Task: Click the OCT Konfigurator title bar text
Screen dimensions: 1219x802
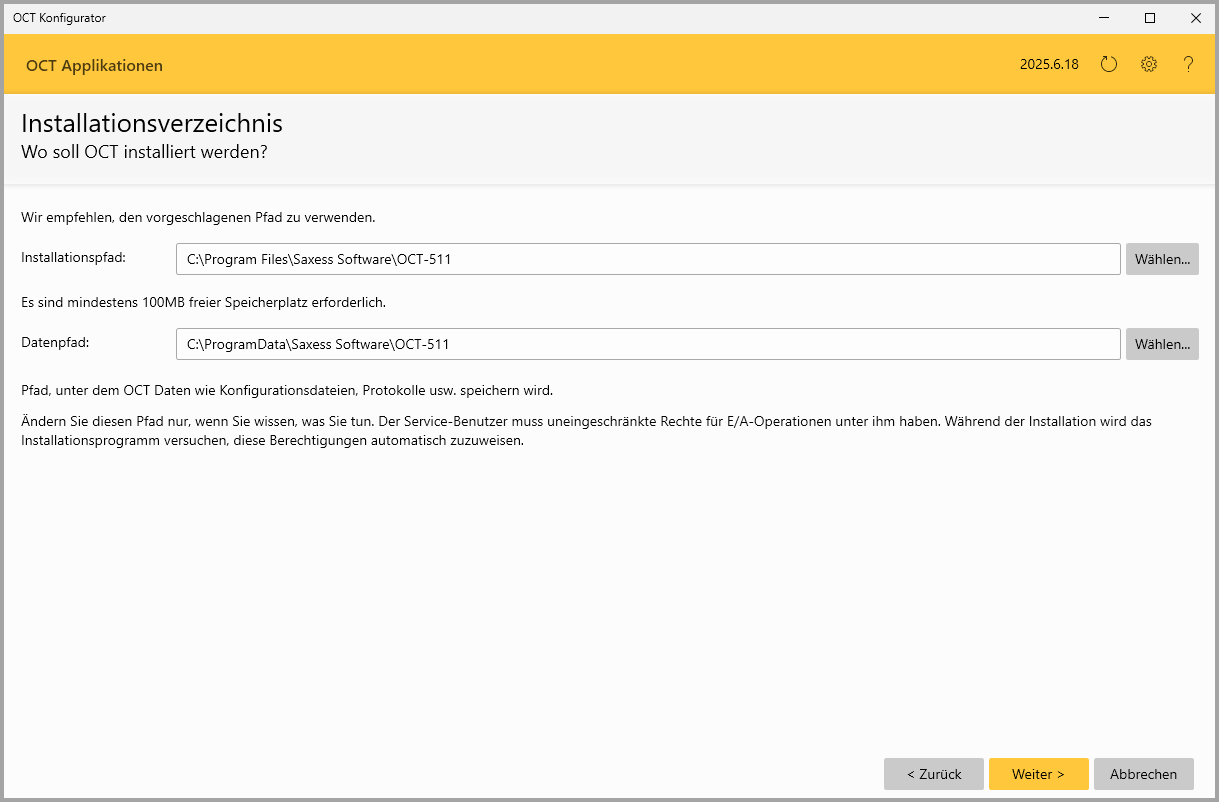Action: (x=59, y=18)
